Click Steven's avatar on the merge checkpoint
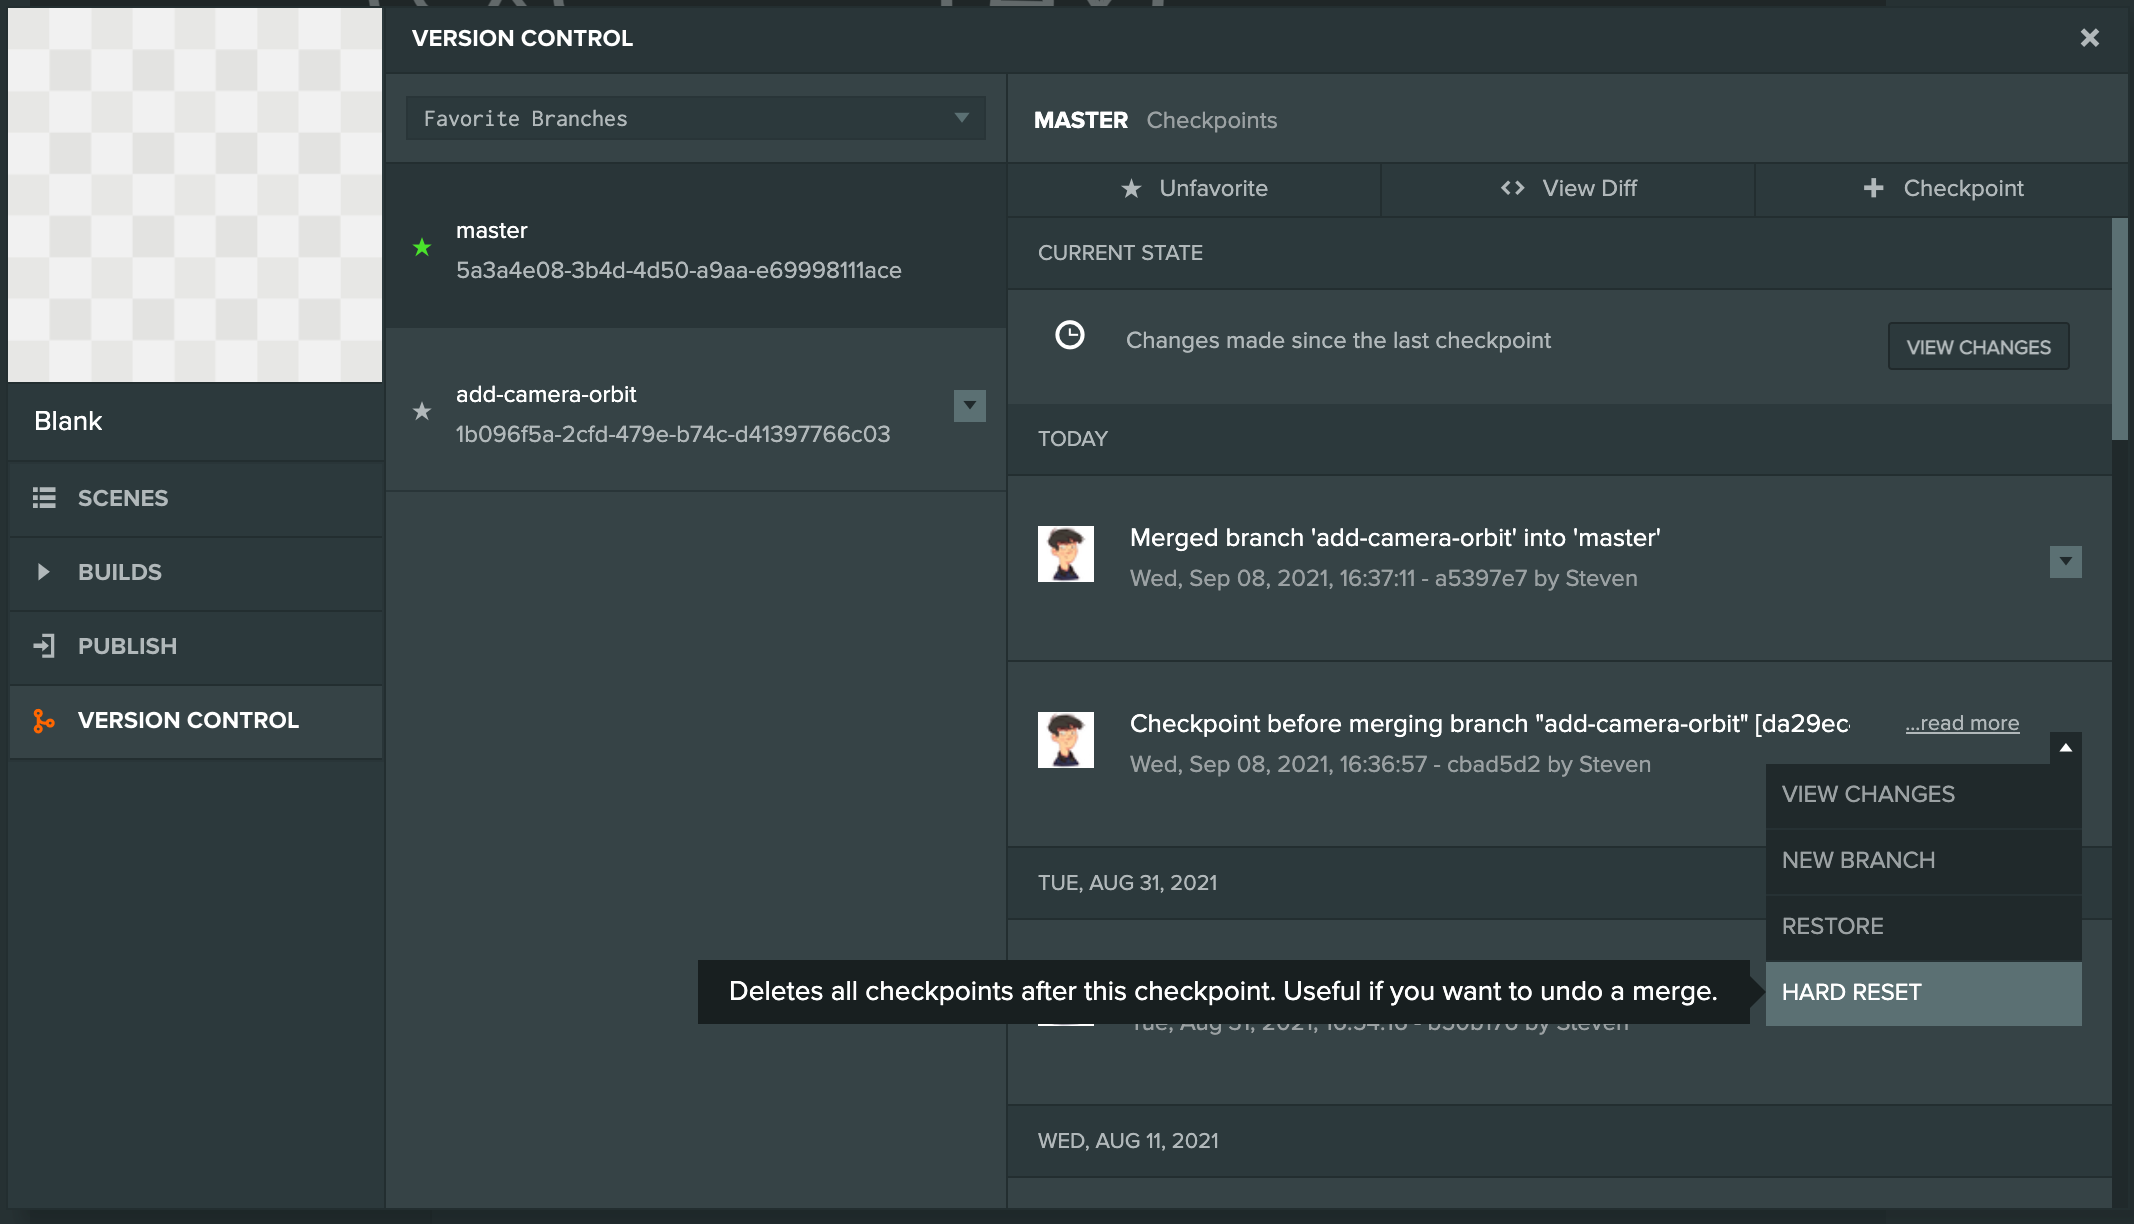The image size is (2134, 1224). click(1066, 554)
